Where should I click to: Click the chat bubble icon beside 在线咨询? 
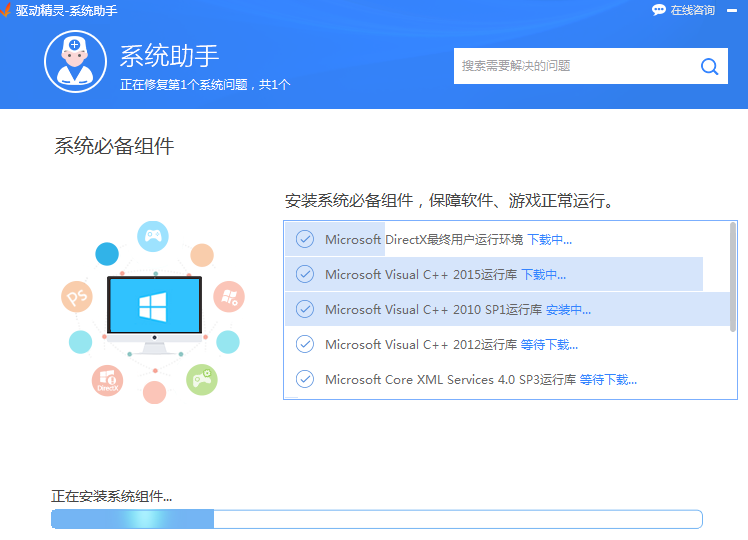click(659, 10)
